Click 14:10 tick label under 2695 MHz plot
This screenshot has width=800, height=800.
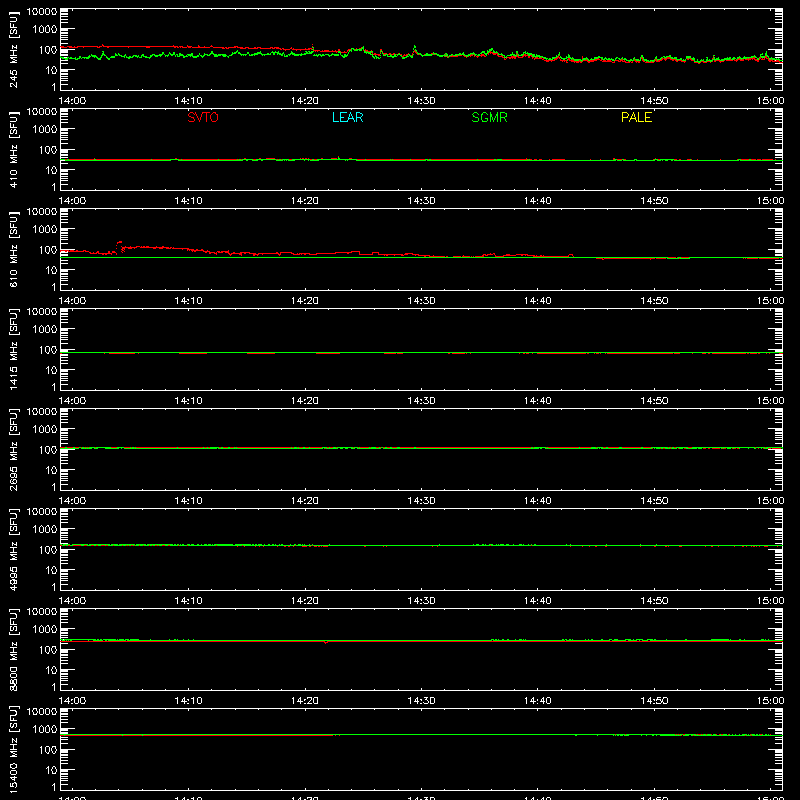point(188,501)
